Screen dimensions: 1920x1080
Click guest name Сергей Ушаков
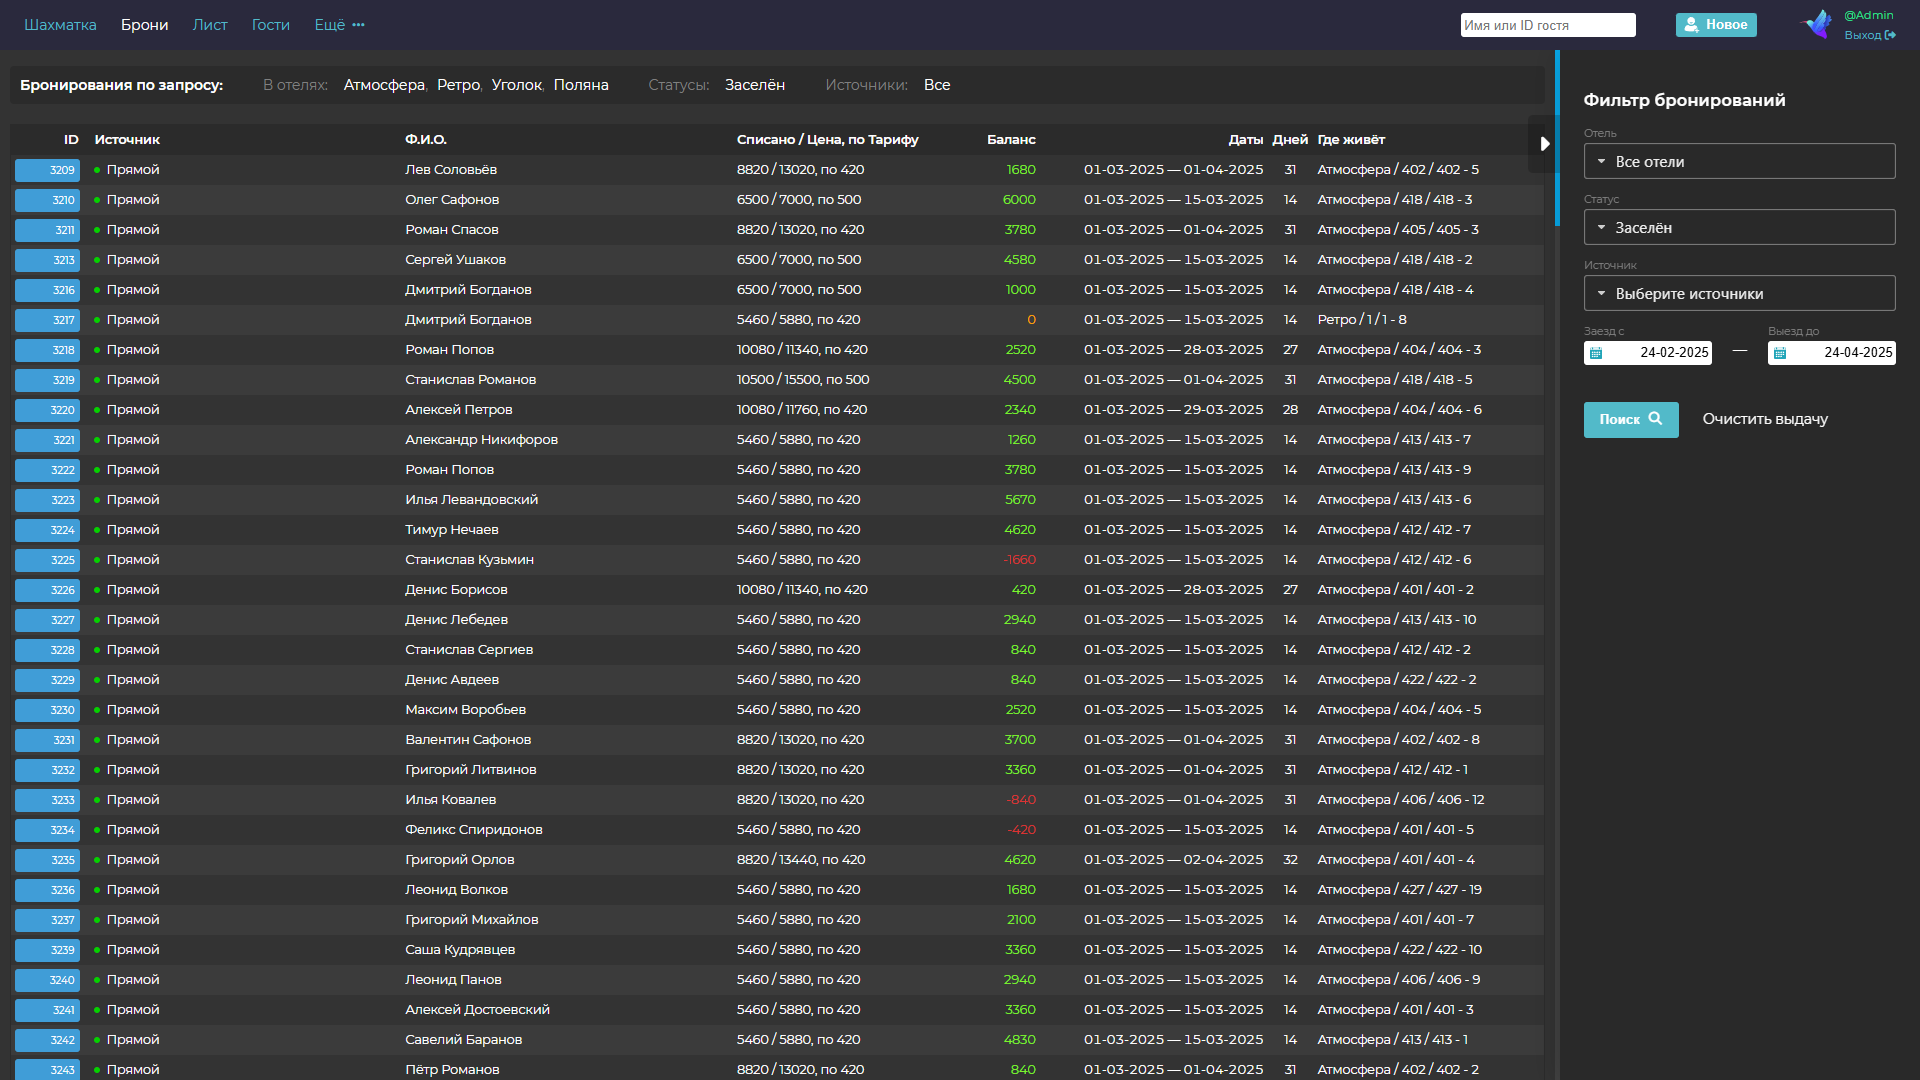tap(455, 260)
